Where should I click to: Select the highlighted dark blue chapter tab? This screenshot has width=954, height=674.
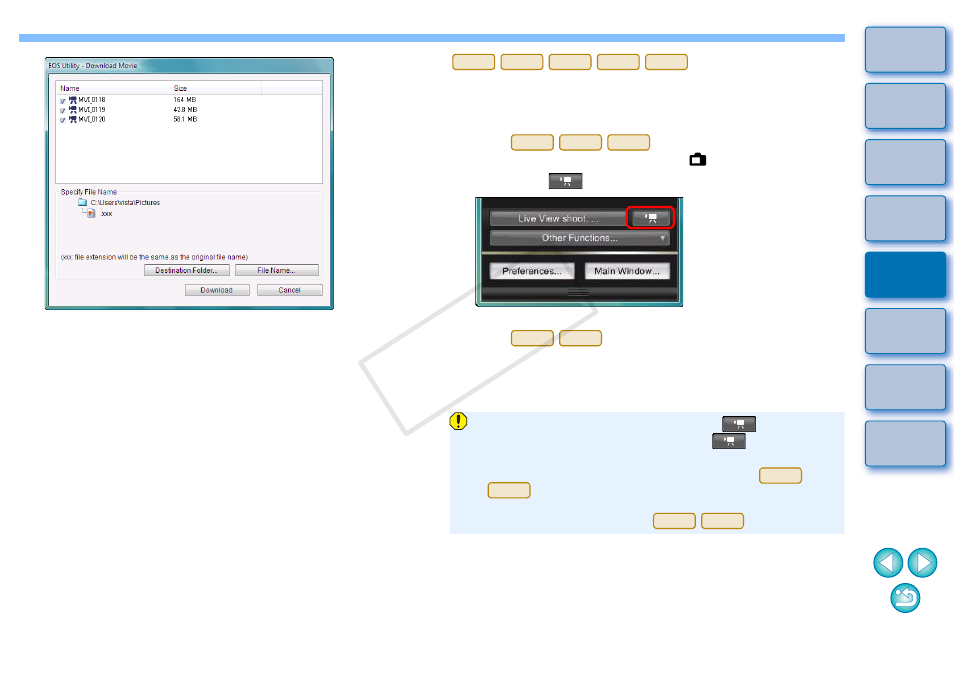coord(905,274)
